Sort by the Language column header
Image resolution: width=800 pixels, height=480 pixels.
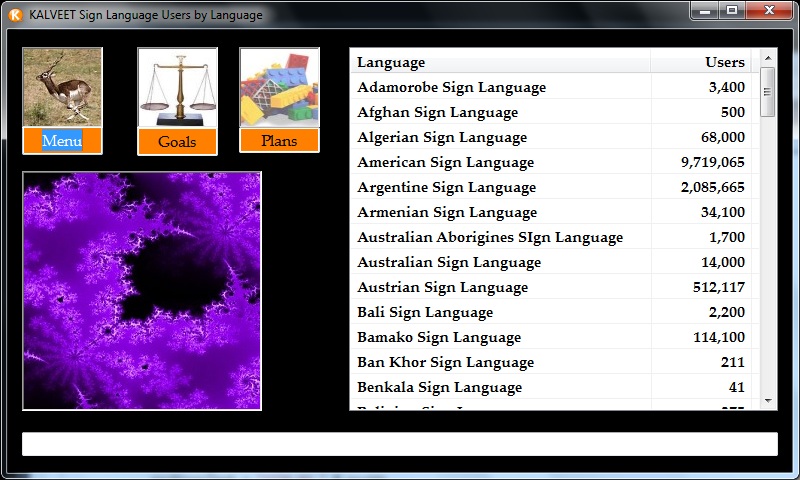(500, 62)
